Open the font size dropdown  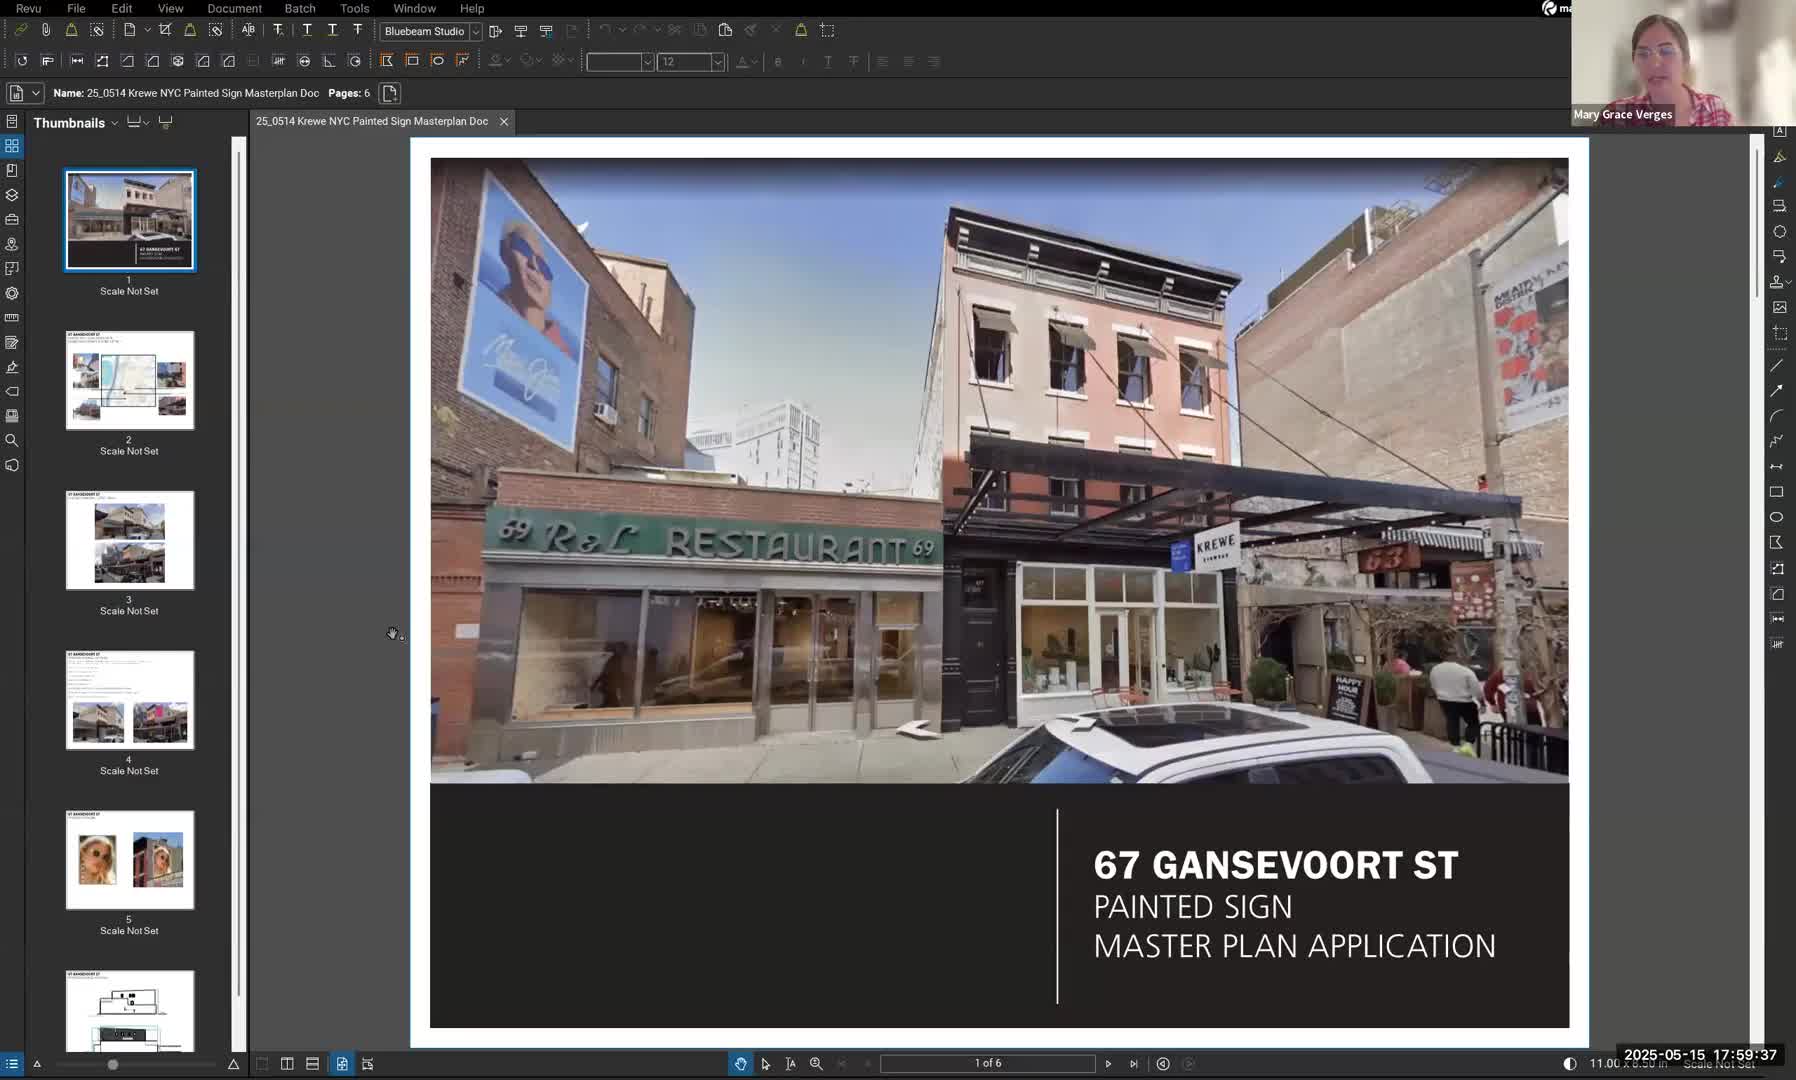tap(717, 62)
